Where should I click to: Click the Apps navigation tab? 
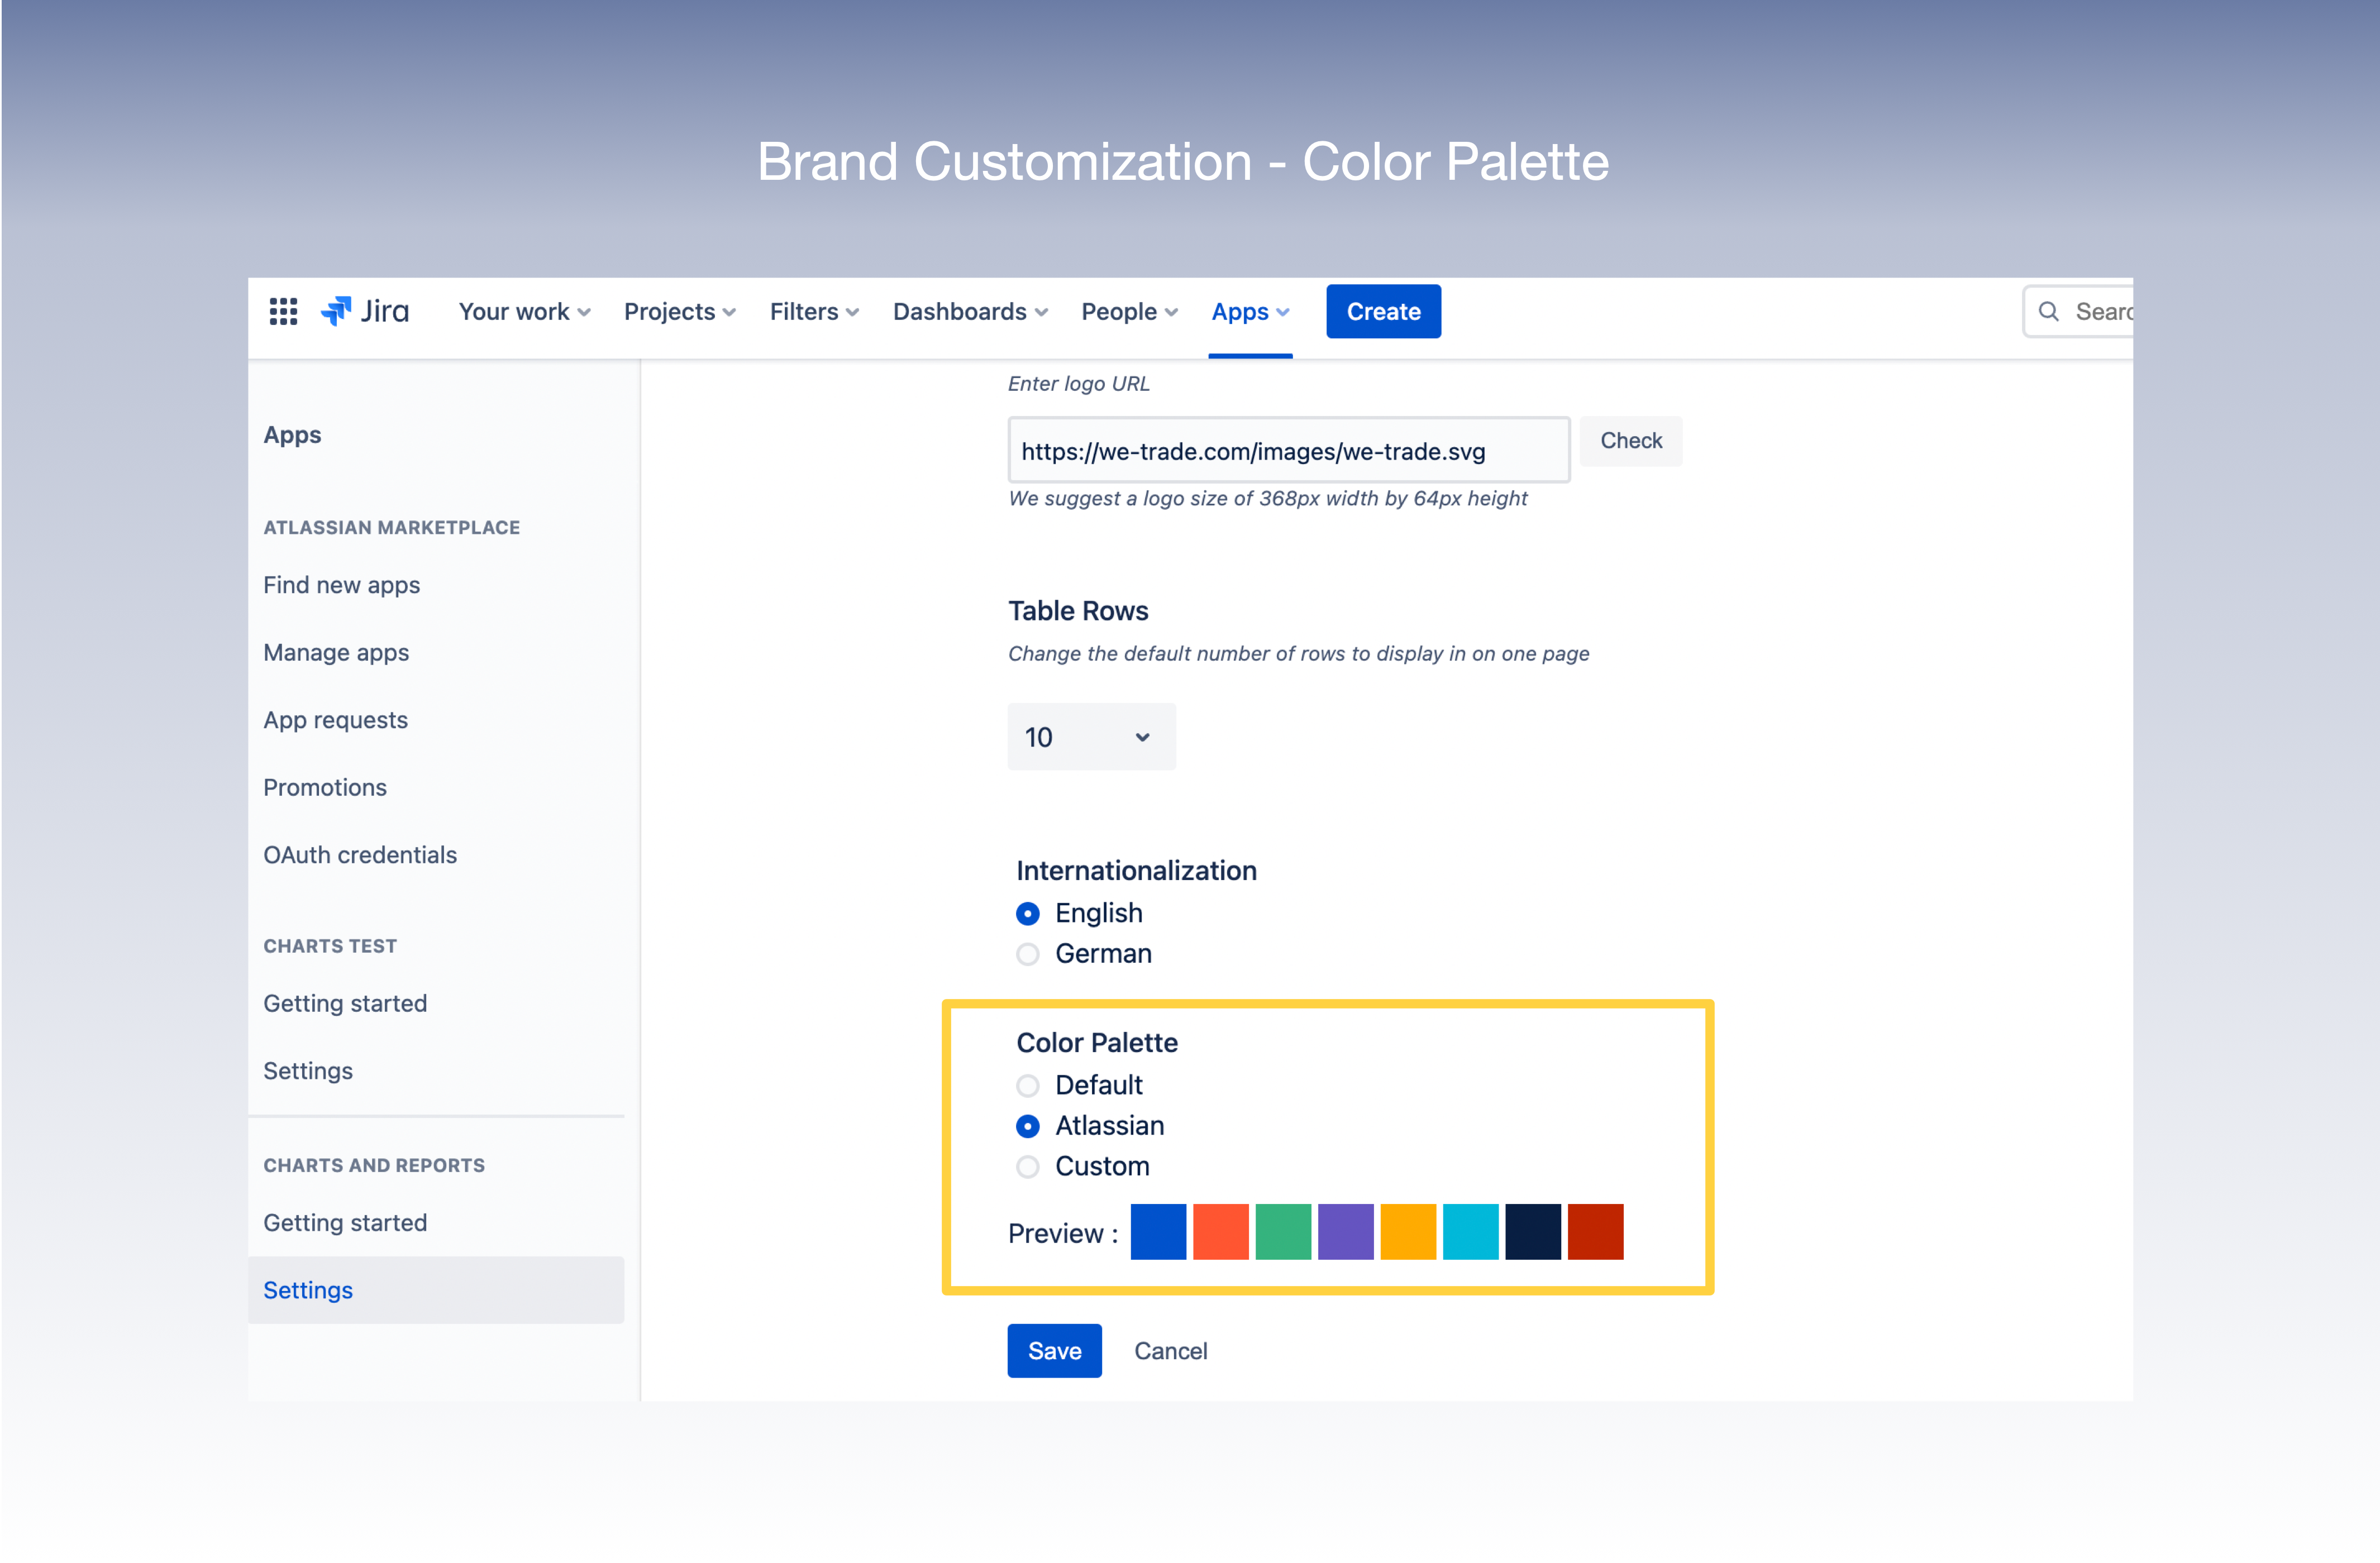coord(1249,311)
